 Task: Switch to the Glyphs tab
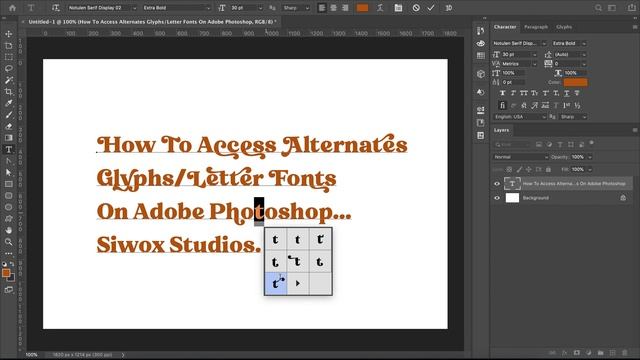point(564,27)
